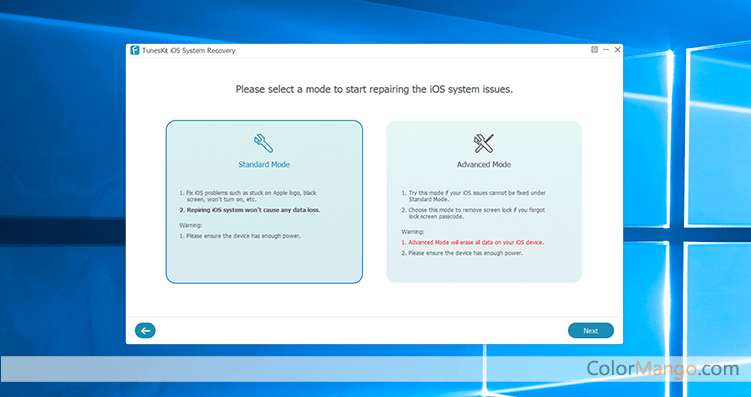Click 'Fix iOS problems such as stuck' text
Screen dimensions: 751x397
click(x=248, y=195)
